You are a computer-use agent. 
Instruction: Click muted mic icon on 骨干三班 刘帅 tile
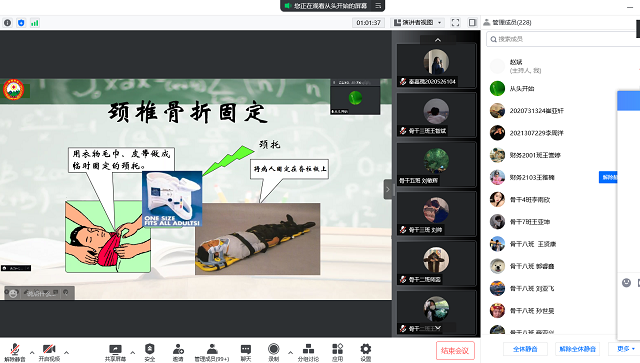[403, 230]
